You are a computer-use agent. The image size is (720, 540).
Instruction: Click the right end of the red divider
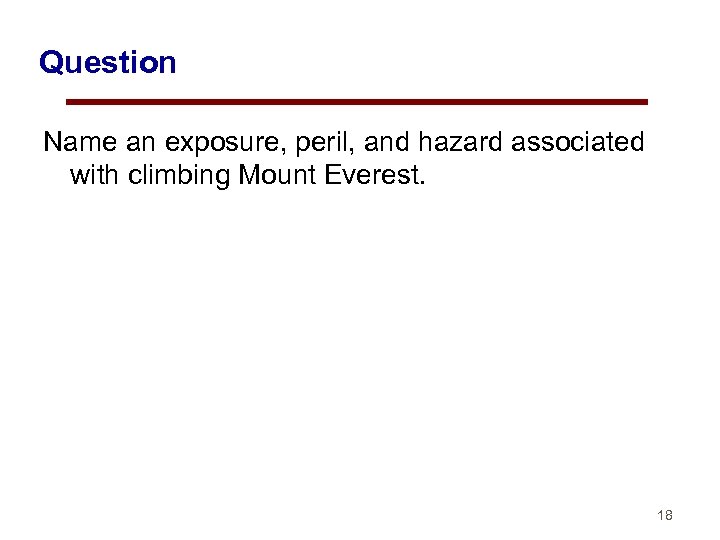(x=645, y=102)
